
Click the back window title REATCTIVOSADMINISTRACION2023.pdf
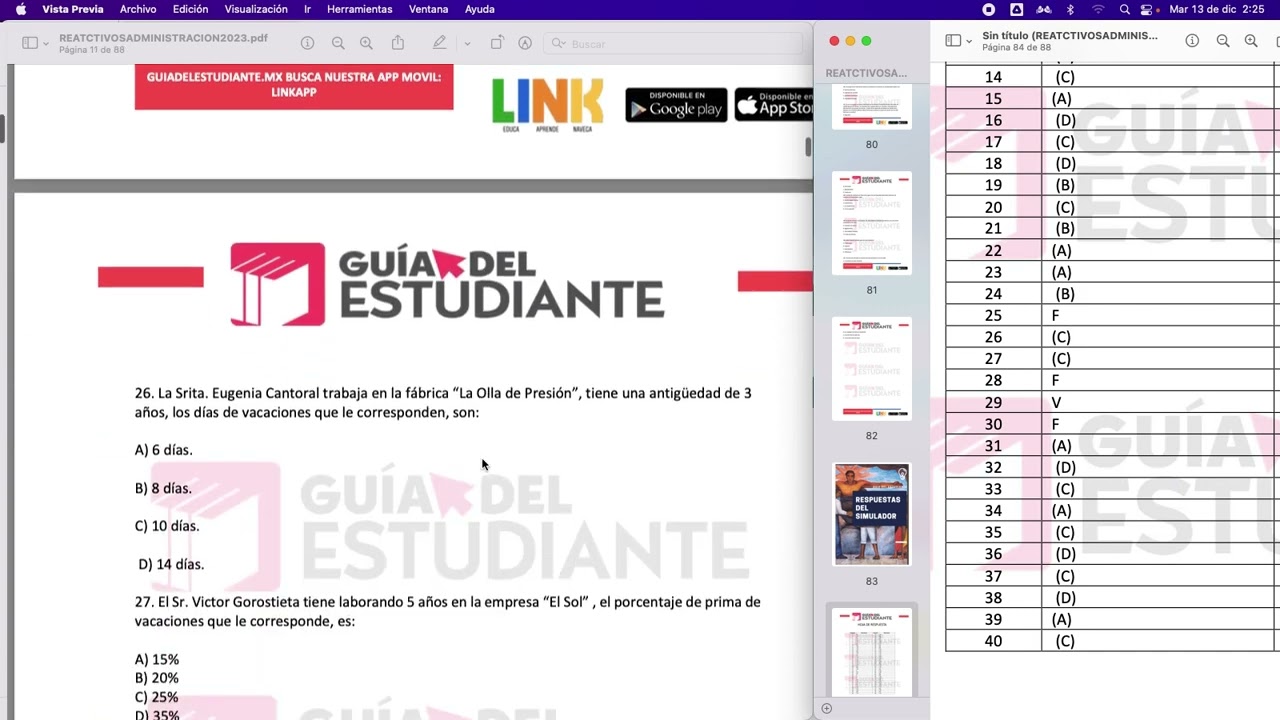(x=163, y=38)
